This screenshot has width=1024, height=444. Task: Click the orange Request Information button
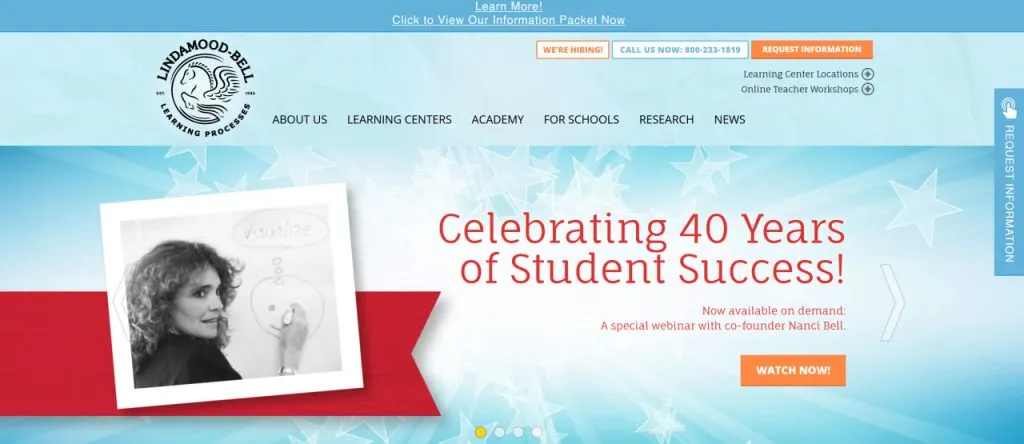click(812, 50)
